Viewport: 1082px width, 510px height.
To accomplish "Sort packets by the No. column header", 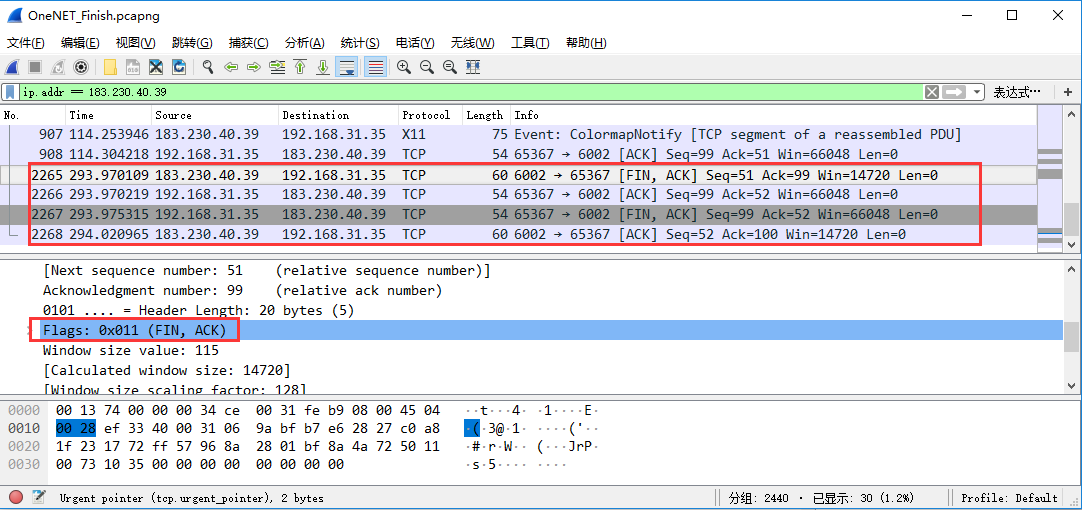I will tap(33, 115).
